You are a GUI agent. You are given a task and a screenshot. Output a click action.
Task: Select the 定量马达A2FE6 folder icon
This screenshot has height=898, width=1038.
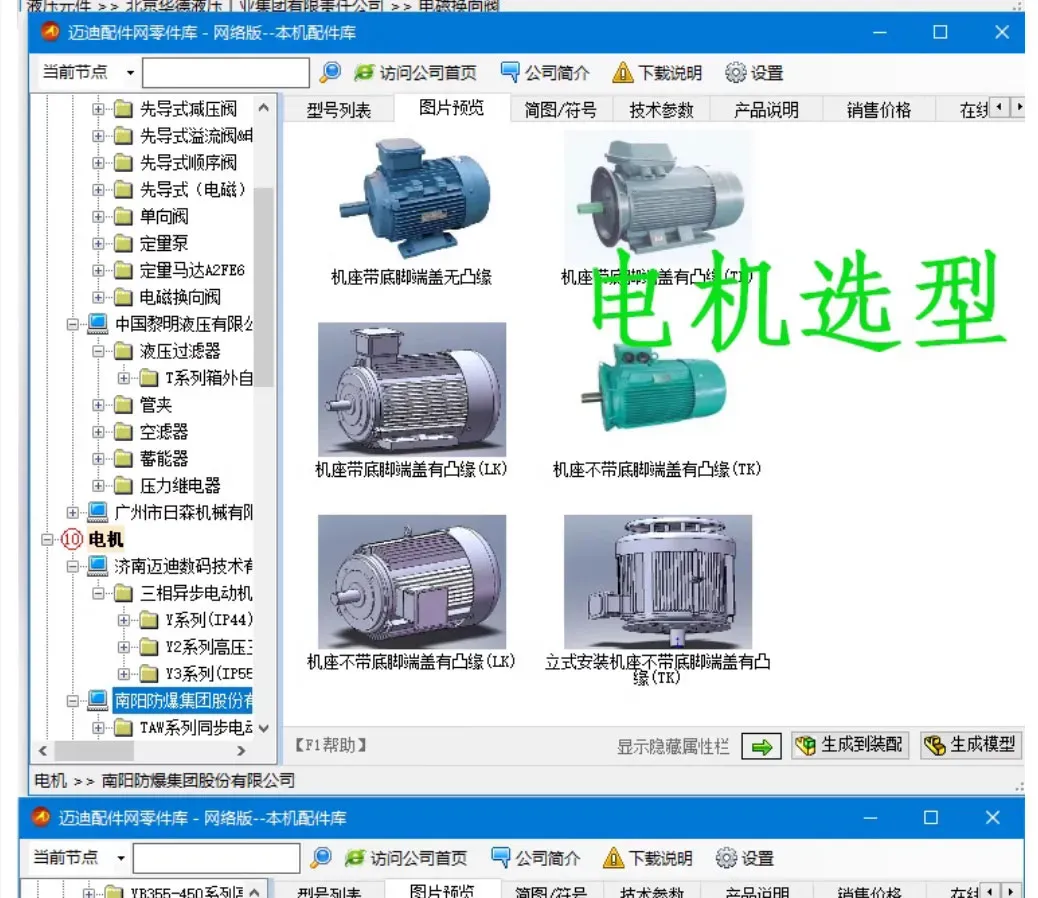pyautogui.click(x=123, y=271)
